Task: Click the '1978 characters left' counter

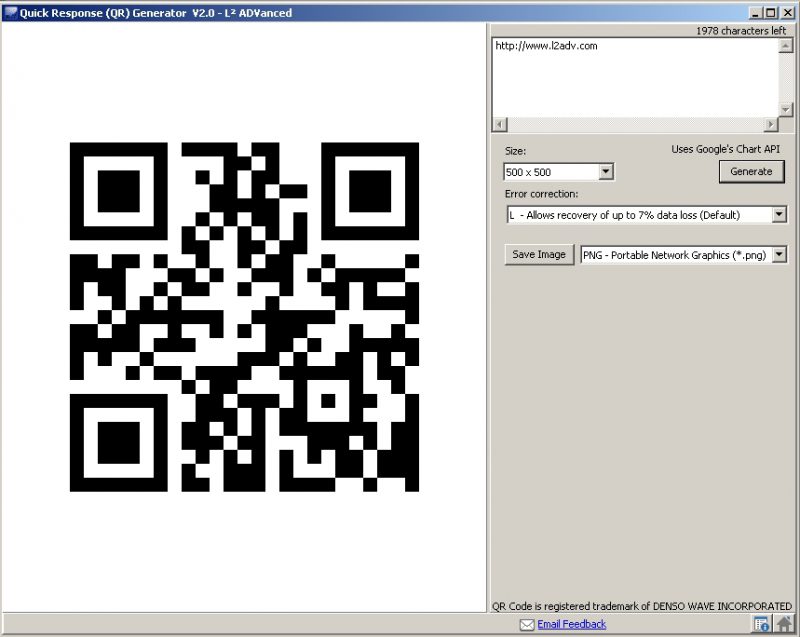Action: point(741,31)
